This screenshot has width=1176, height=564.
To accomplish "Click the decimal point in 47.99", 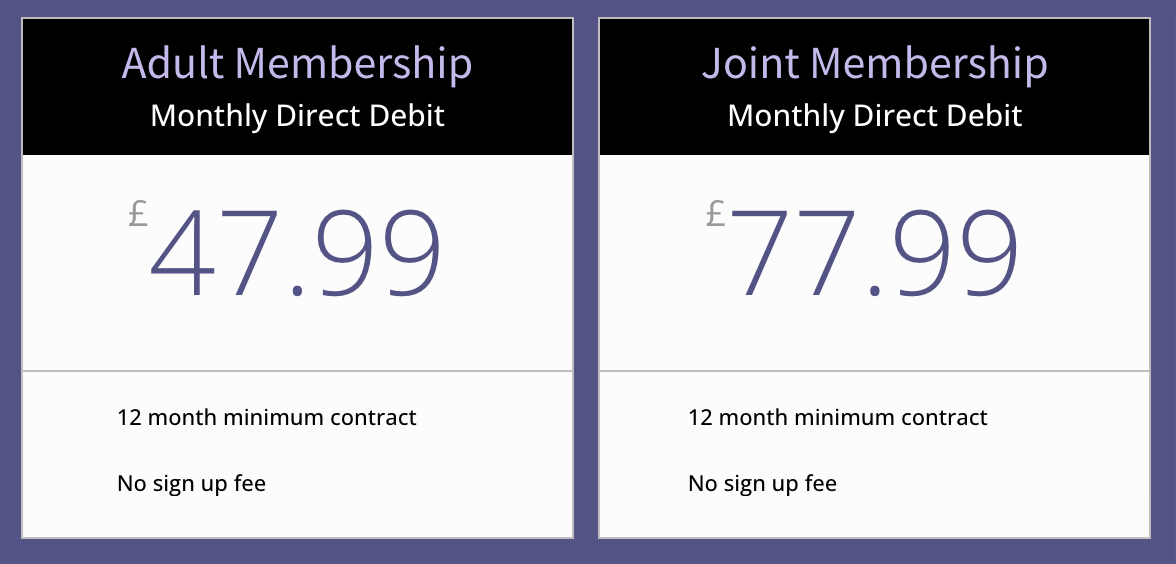I will coord(298,291).
